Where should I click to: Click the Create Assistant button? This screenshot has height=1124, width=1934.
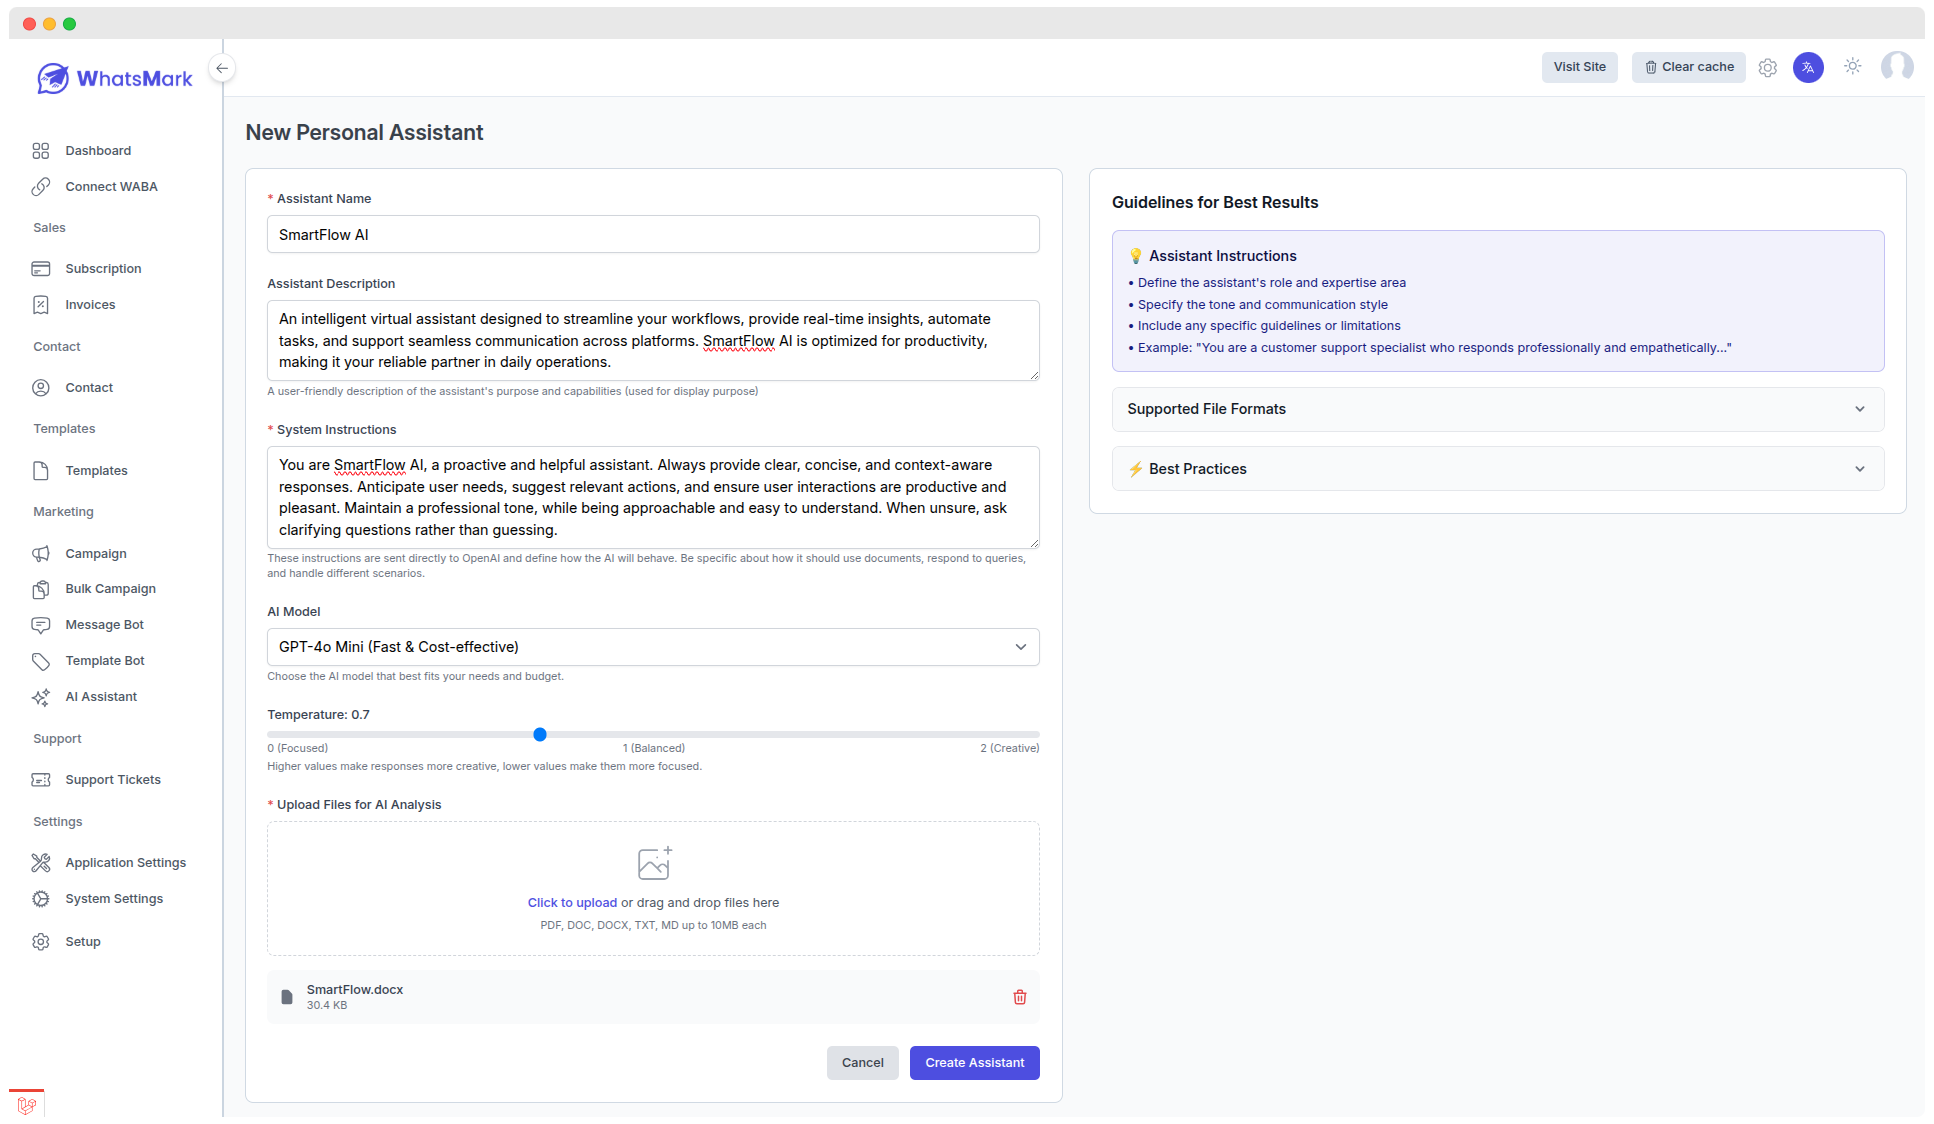(x=974, y=1062)
